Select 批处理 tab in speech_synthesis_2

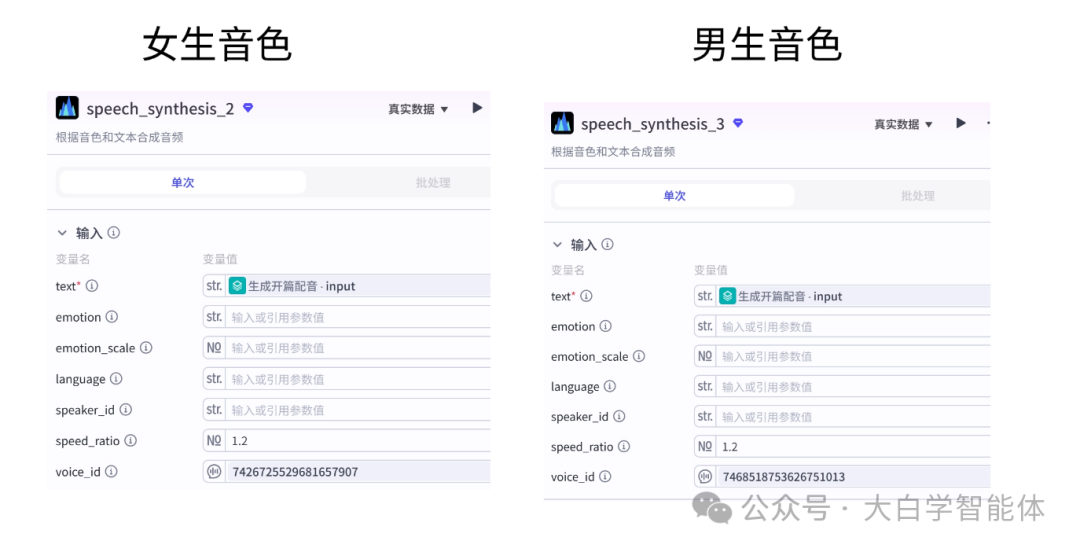pyautogui.click(x=433, y=182)
